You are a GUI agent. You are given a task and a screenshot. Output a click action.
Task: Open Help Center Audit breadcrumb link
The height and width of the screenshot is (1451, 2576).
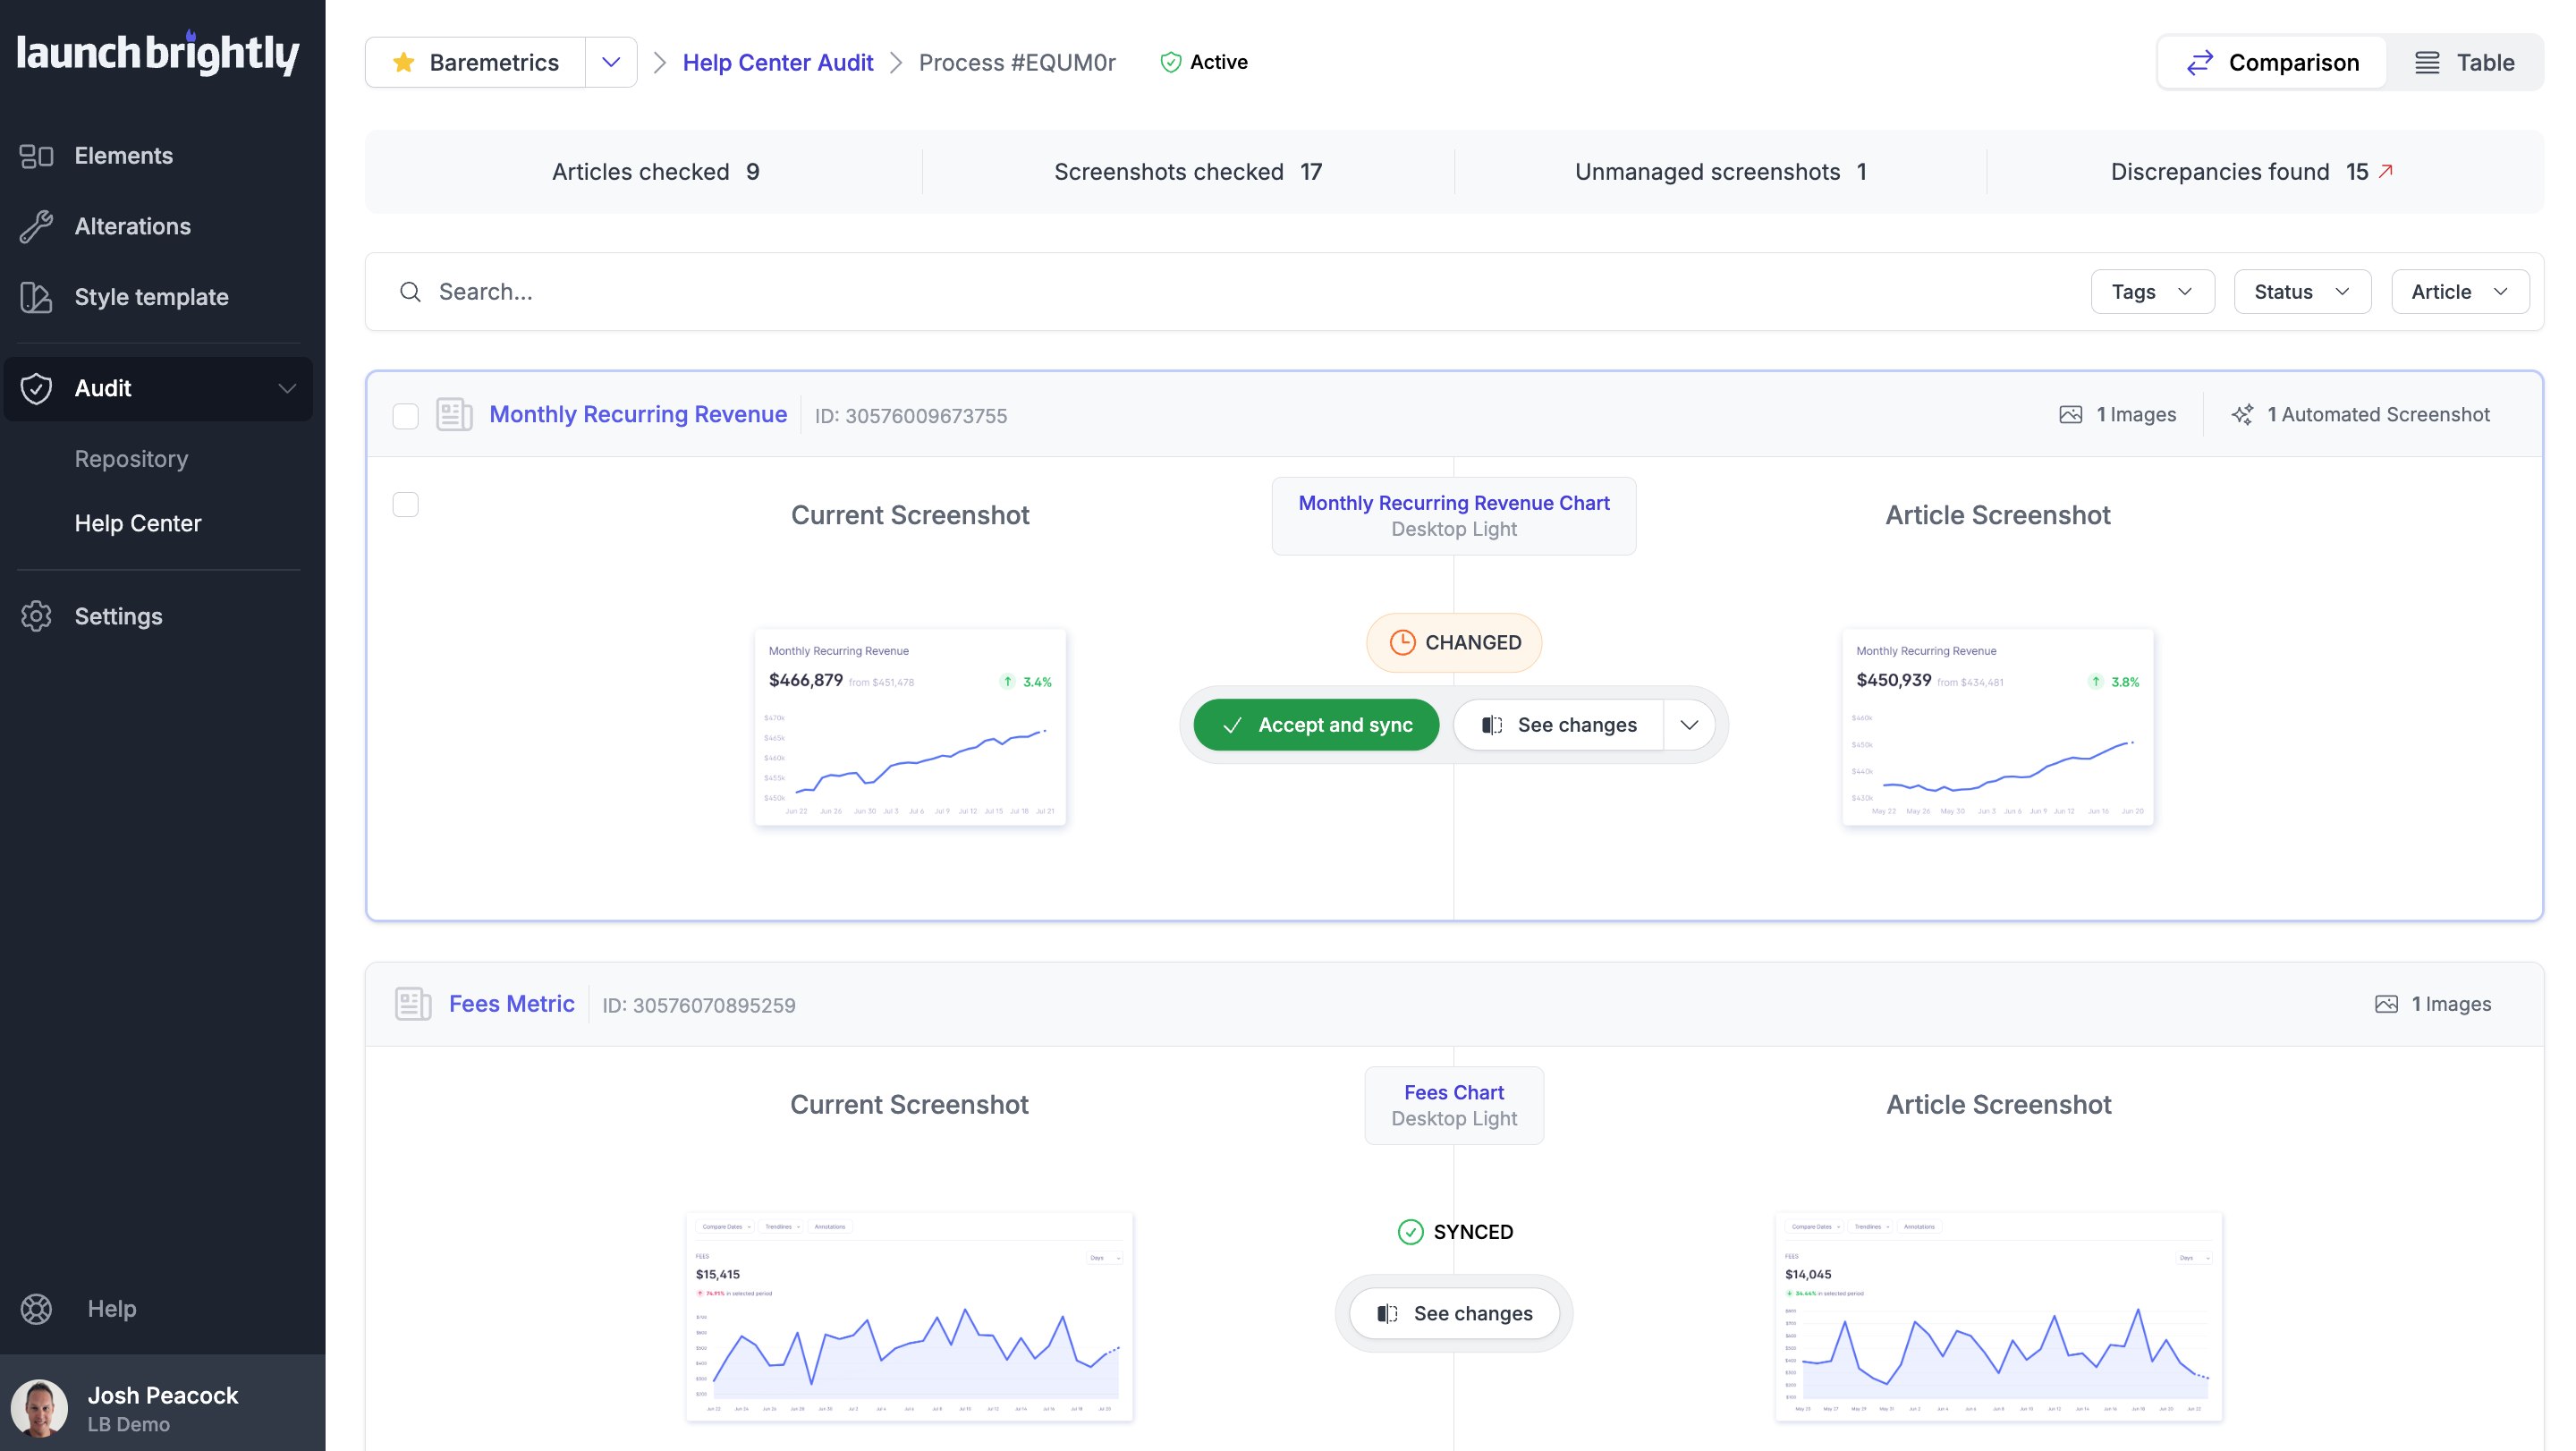(x=777, y=62)
